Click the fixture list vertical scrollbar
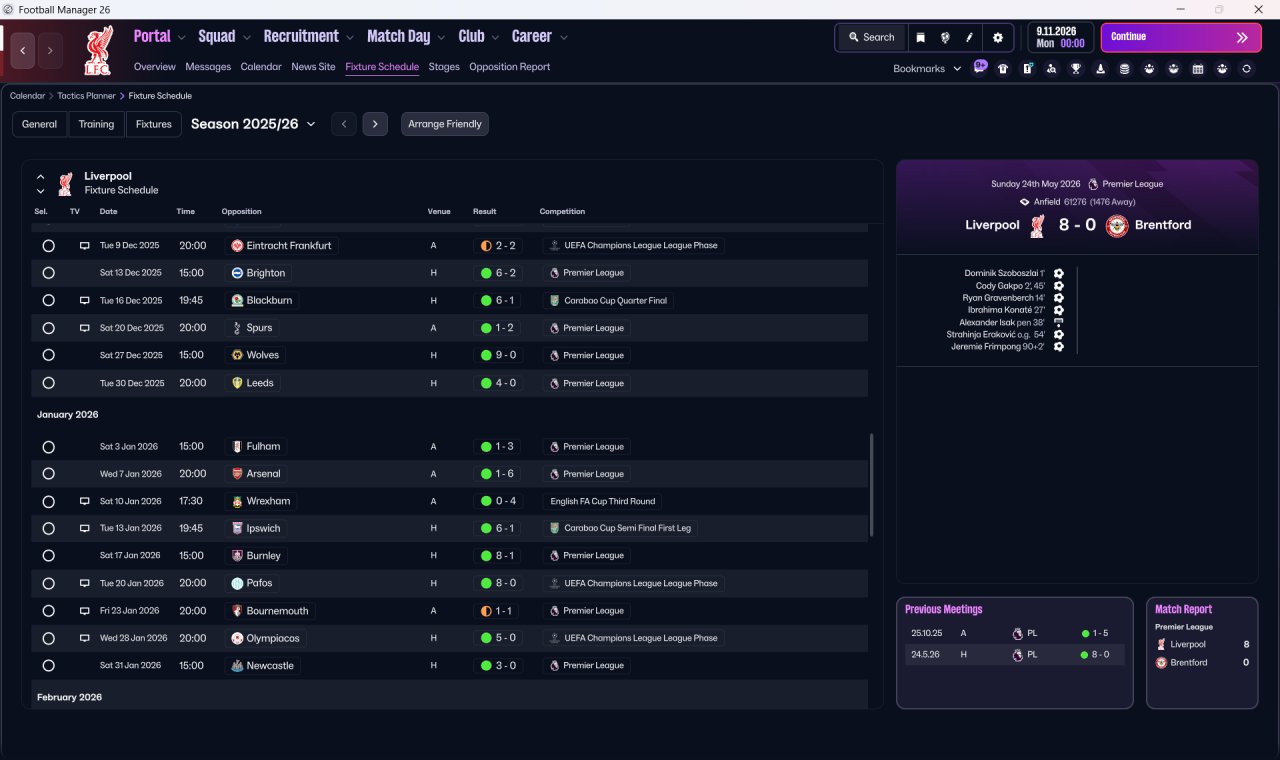The image size is (1280, 760). pyautogui.click(x=872, y=484)
